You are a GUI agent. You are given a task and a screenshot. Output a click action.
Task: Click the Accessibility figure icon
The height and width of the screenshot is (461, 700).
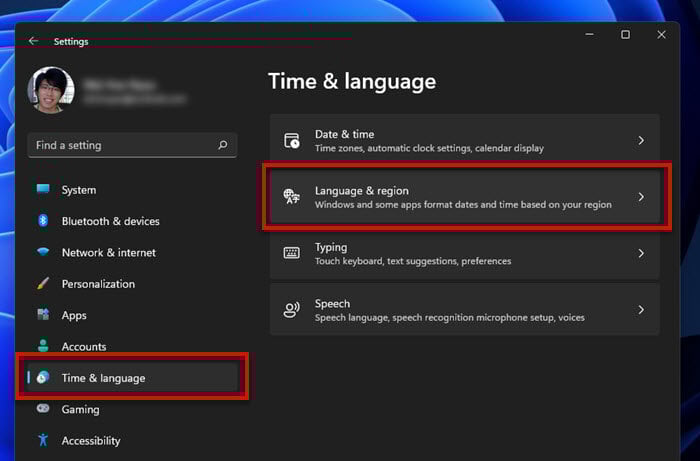[43, 440]
